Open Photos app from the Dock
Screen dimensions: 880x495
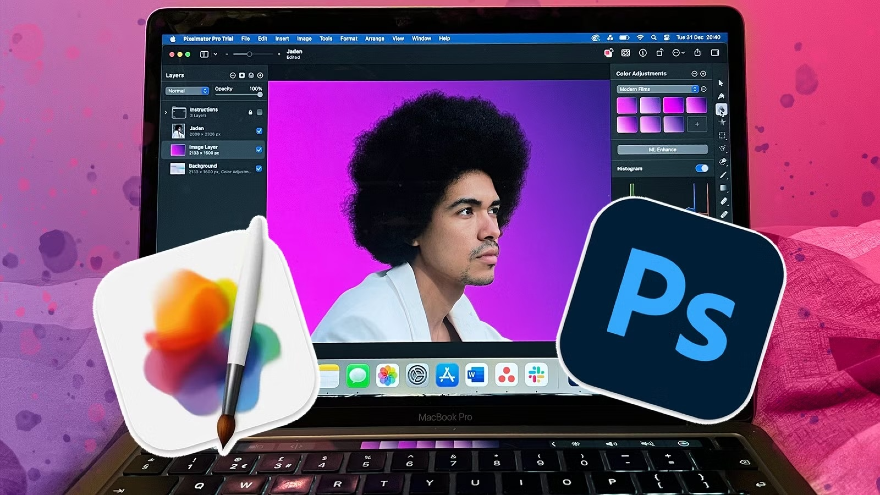tap(387, 375)
